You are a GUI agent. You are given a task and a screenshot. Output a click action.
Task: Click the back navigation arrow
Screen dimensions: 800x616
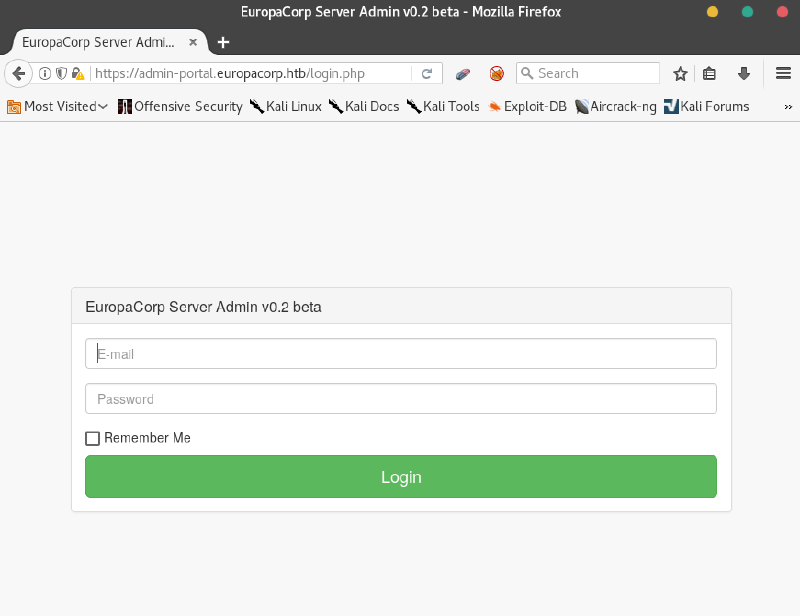pyautogui.click(x=18, y=73)
